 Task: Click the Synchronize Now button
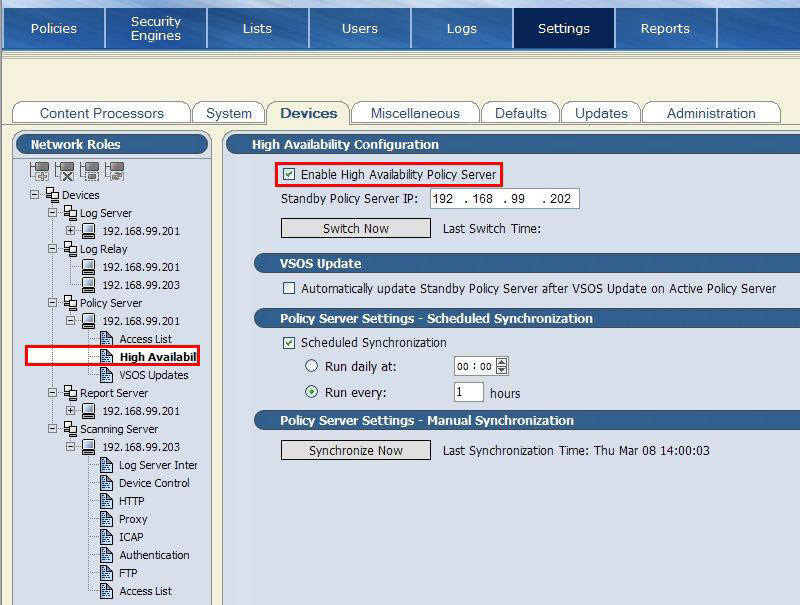(x=355, y=450)
